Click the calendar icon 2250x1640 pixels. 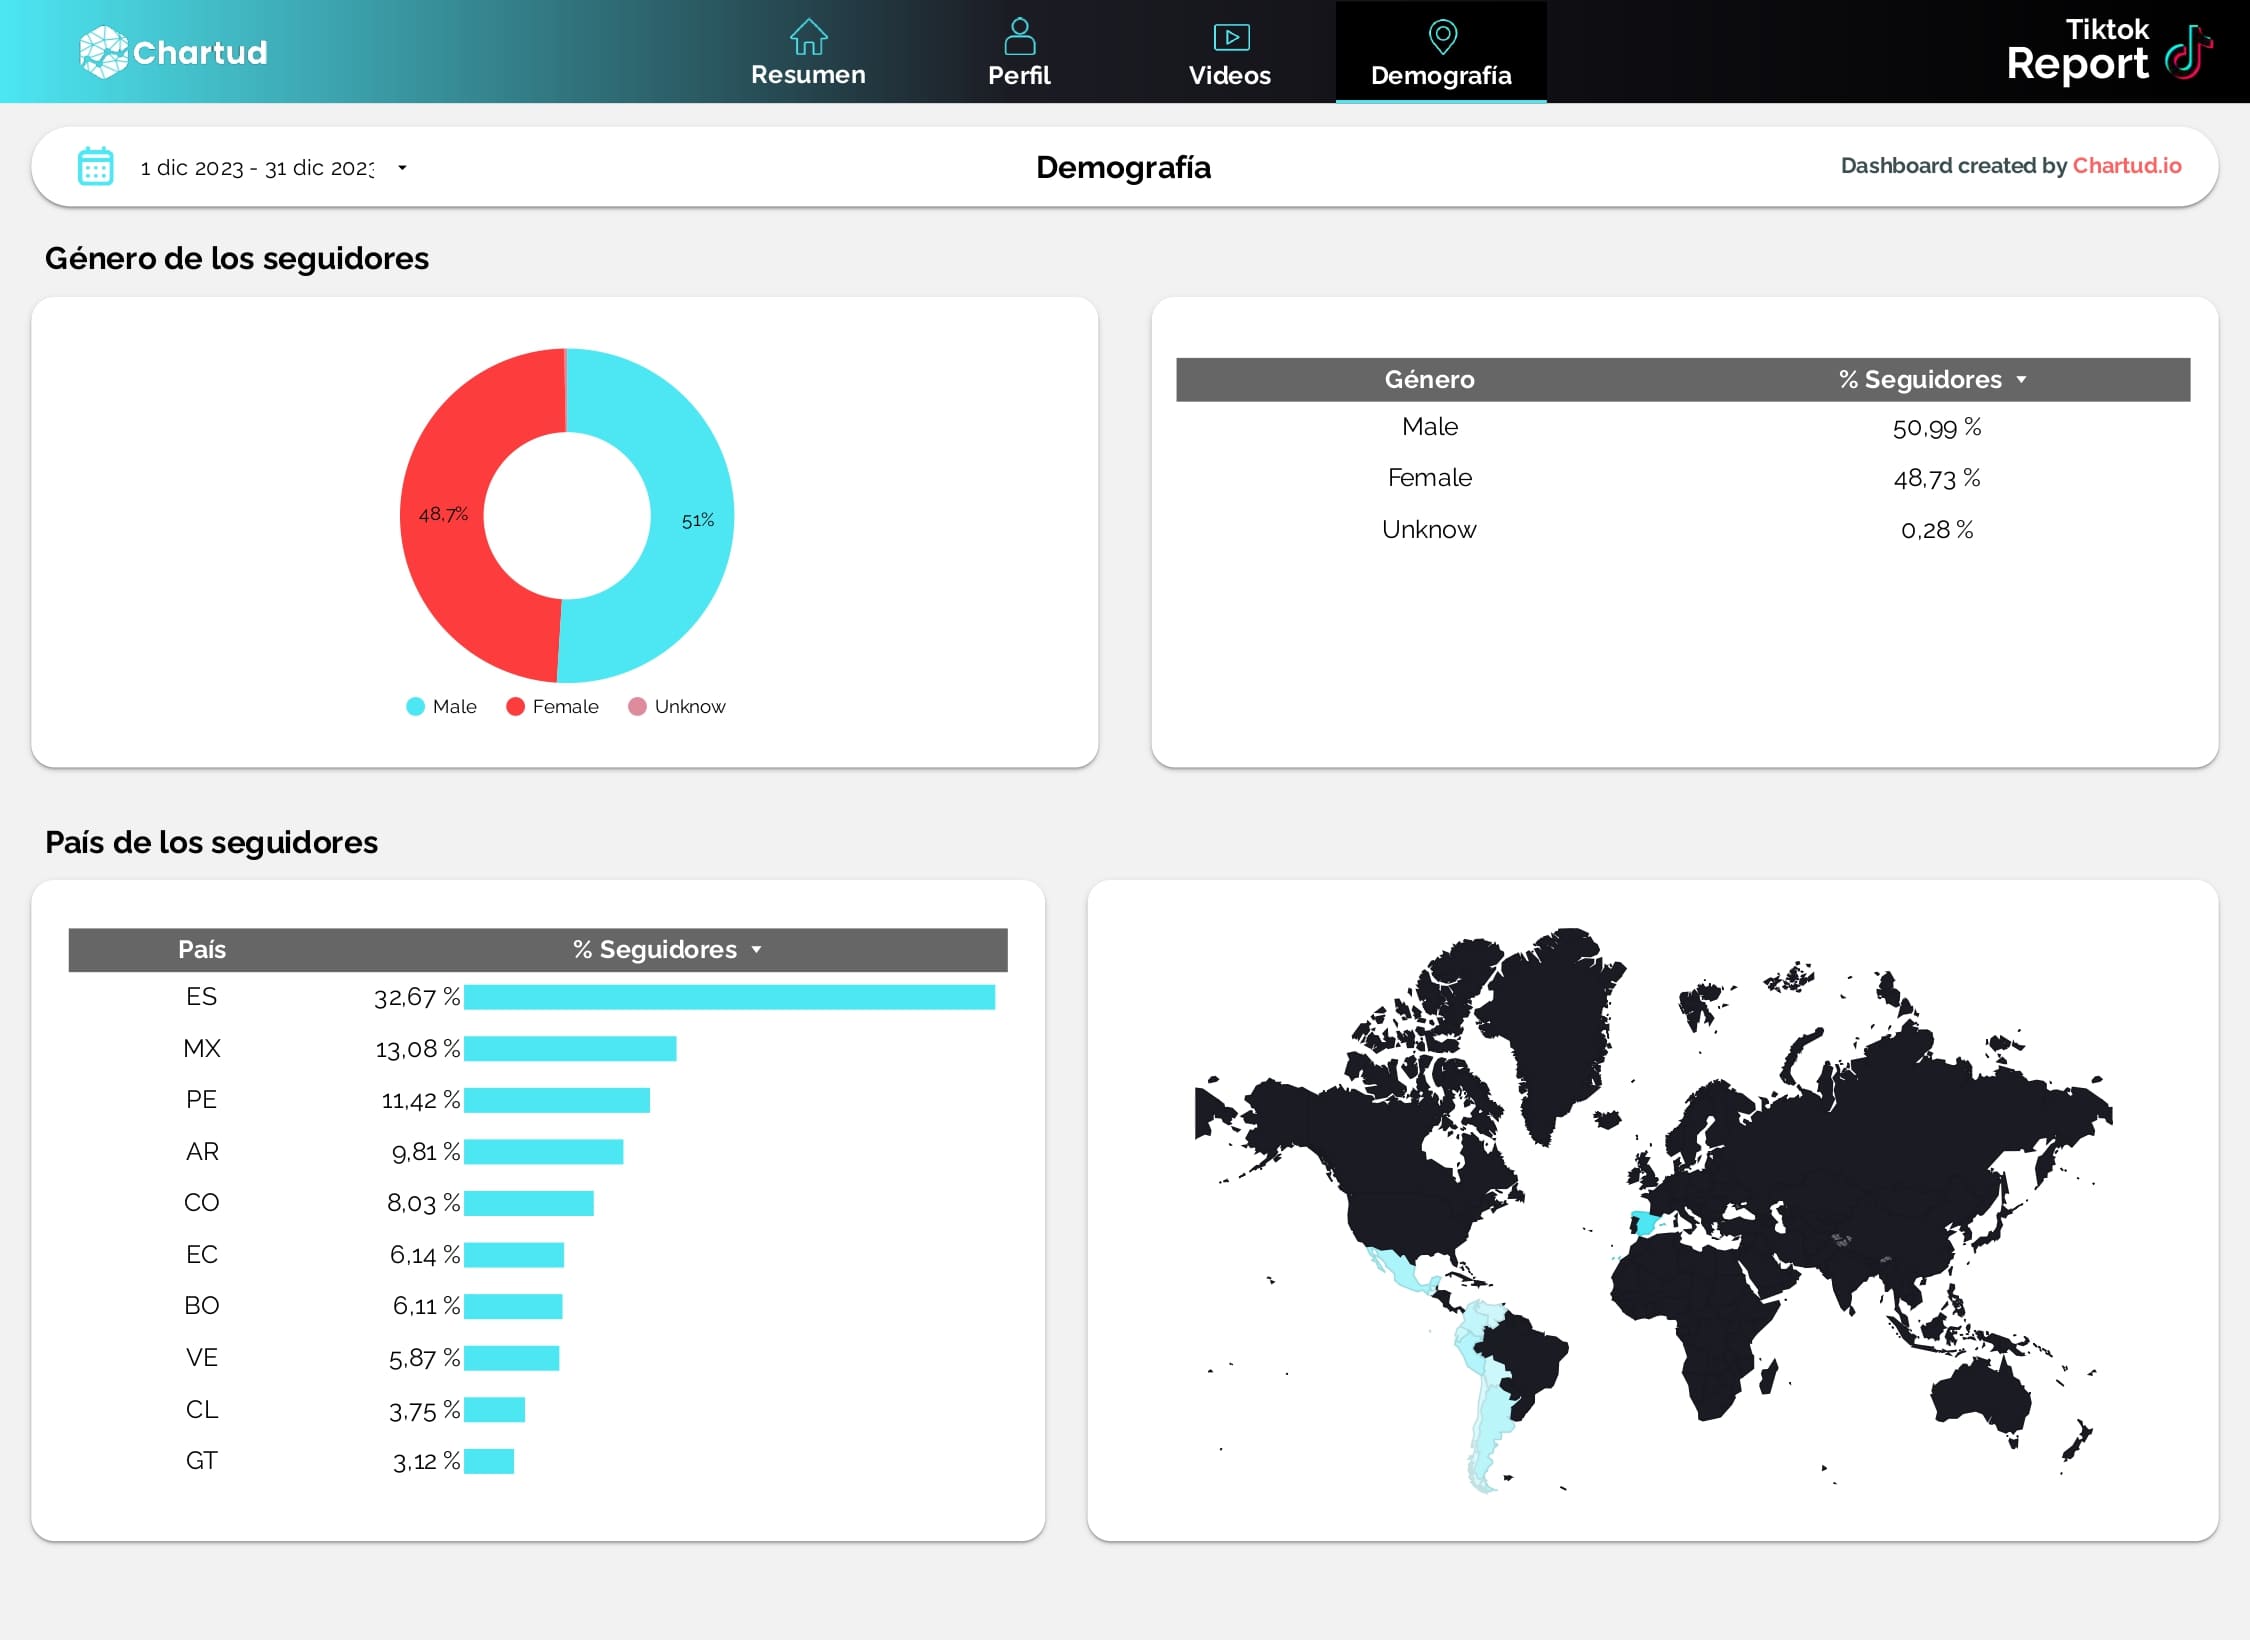coord(96,166)
